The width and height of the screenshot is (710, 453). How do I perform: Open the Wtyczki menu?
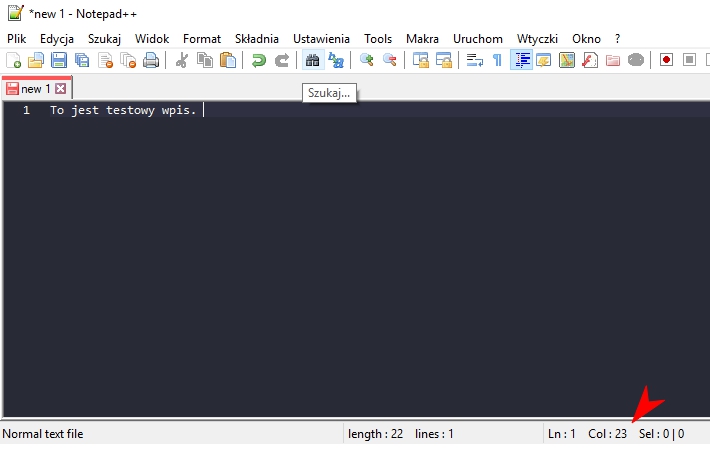tap(537, 39)
